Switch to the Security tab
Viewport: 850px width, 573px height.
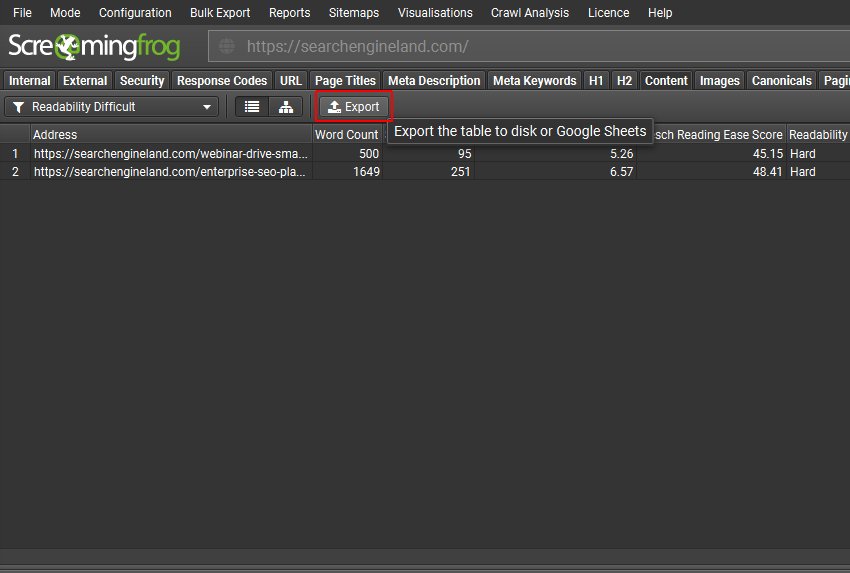click(142, 80)
